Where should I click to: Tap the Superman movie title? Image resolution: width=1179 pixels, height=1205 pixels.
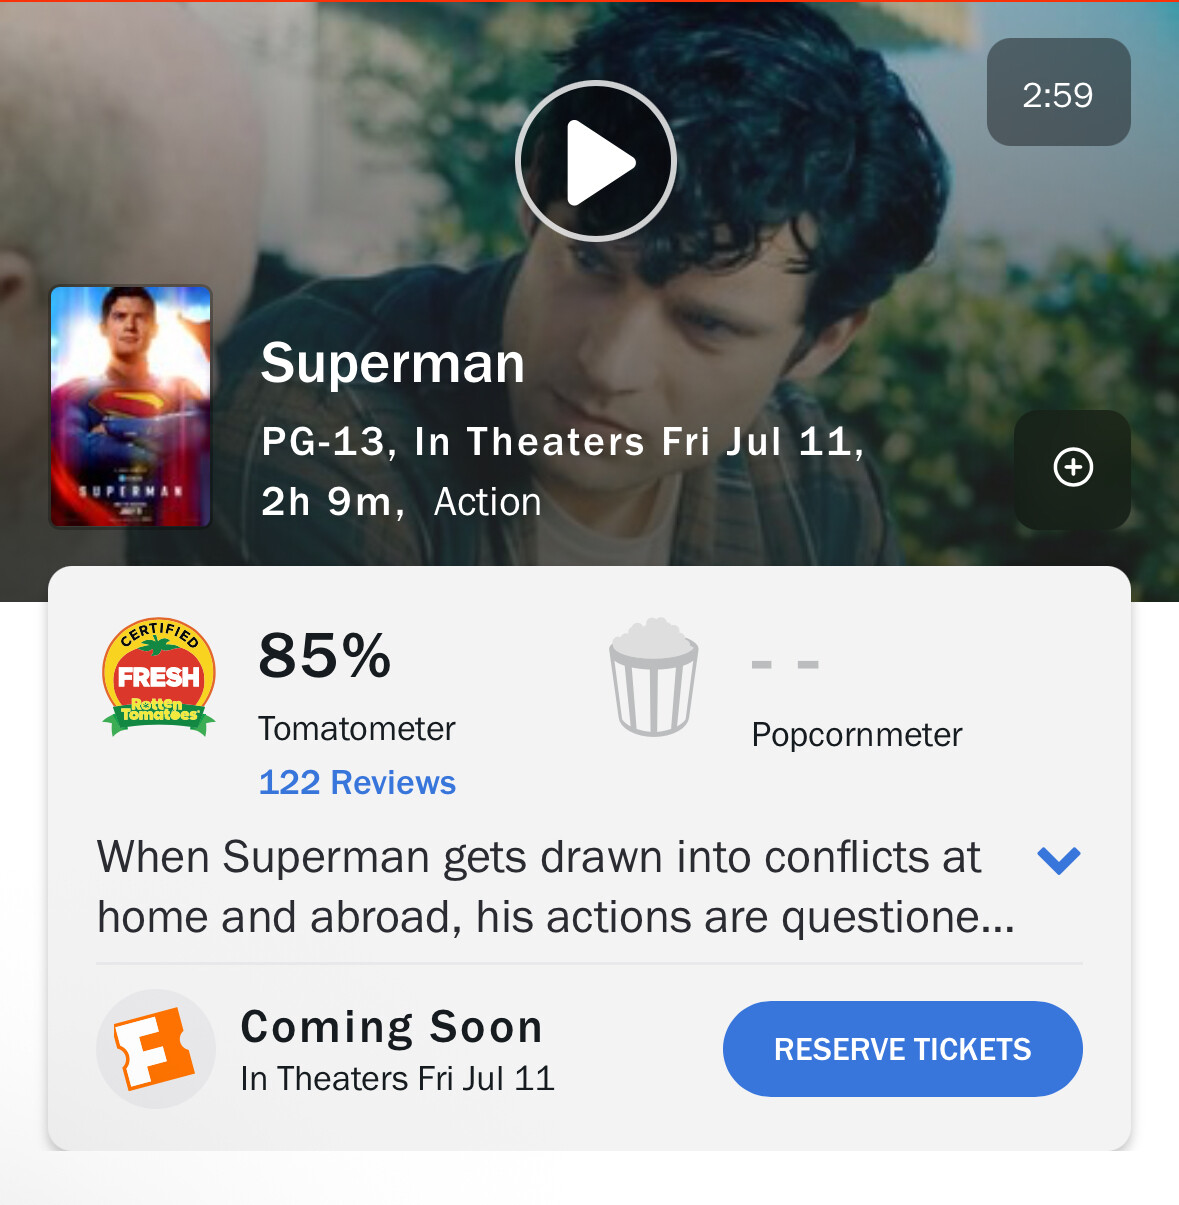(393, 363)
